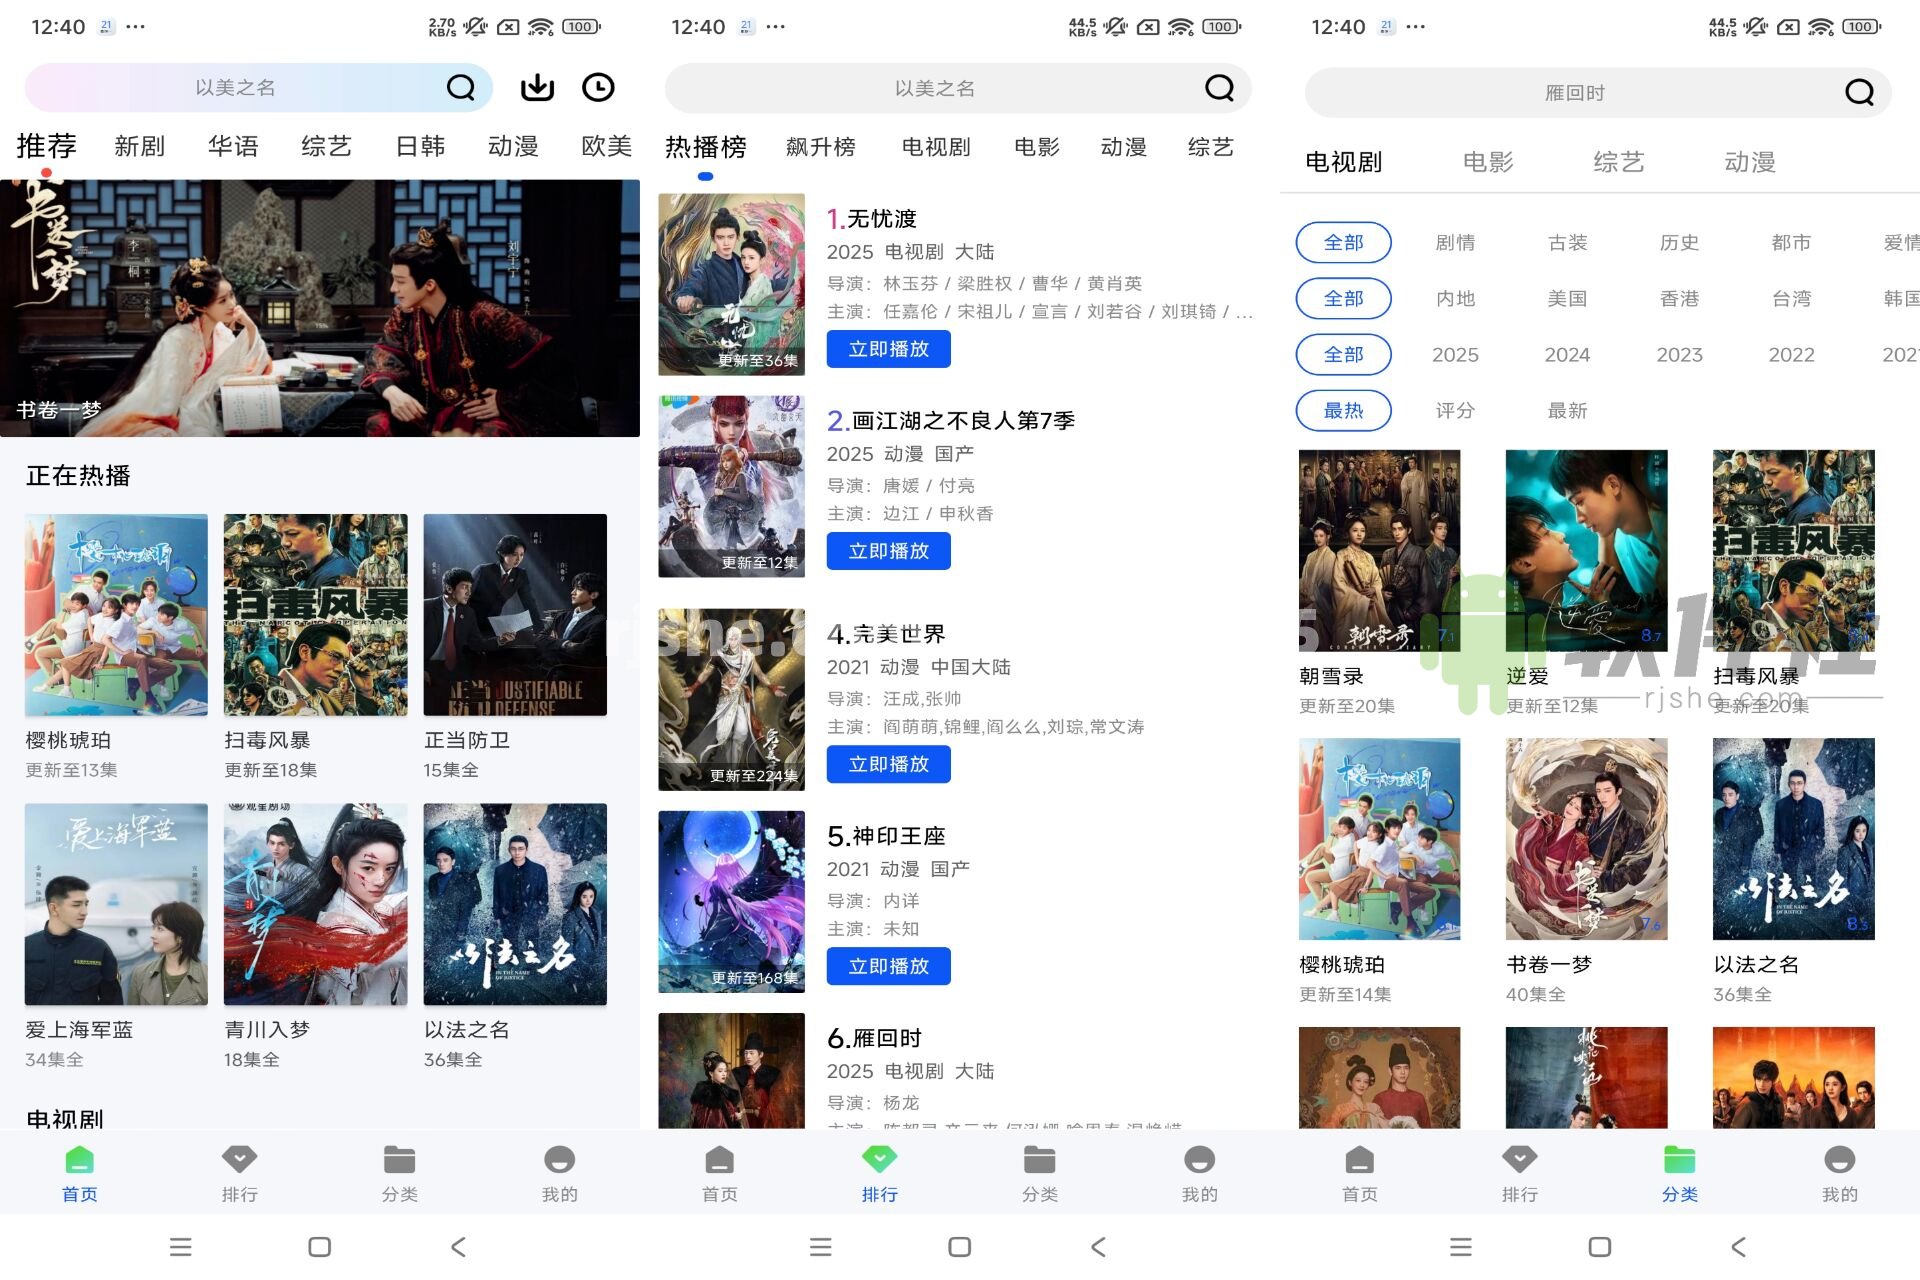Open the 扫毒风暴 poster thumbnail
The image size is (1920, 1280).
(315, 614)
